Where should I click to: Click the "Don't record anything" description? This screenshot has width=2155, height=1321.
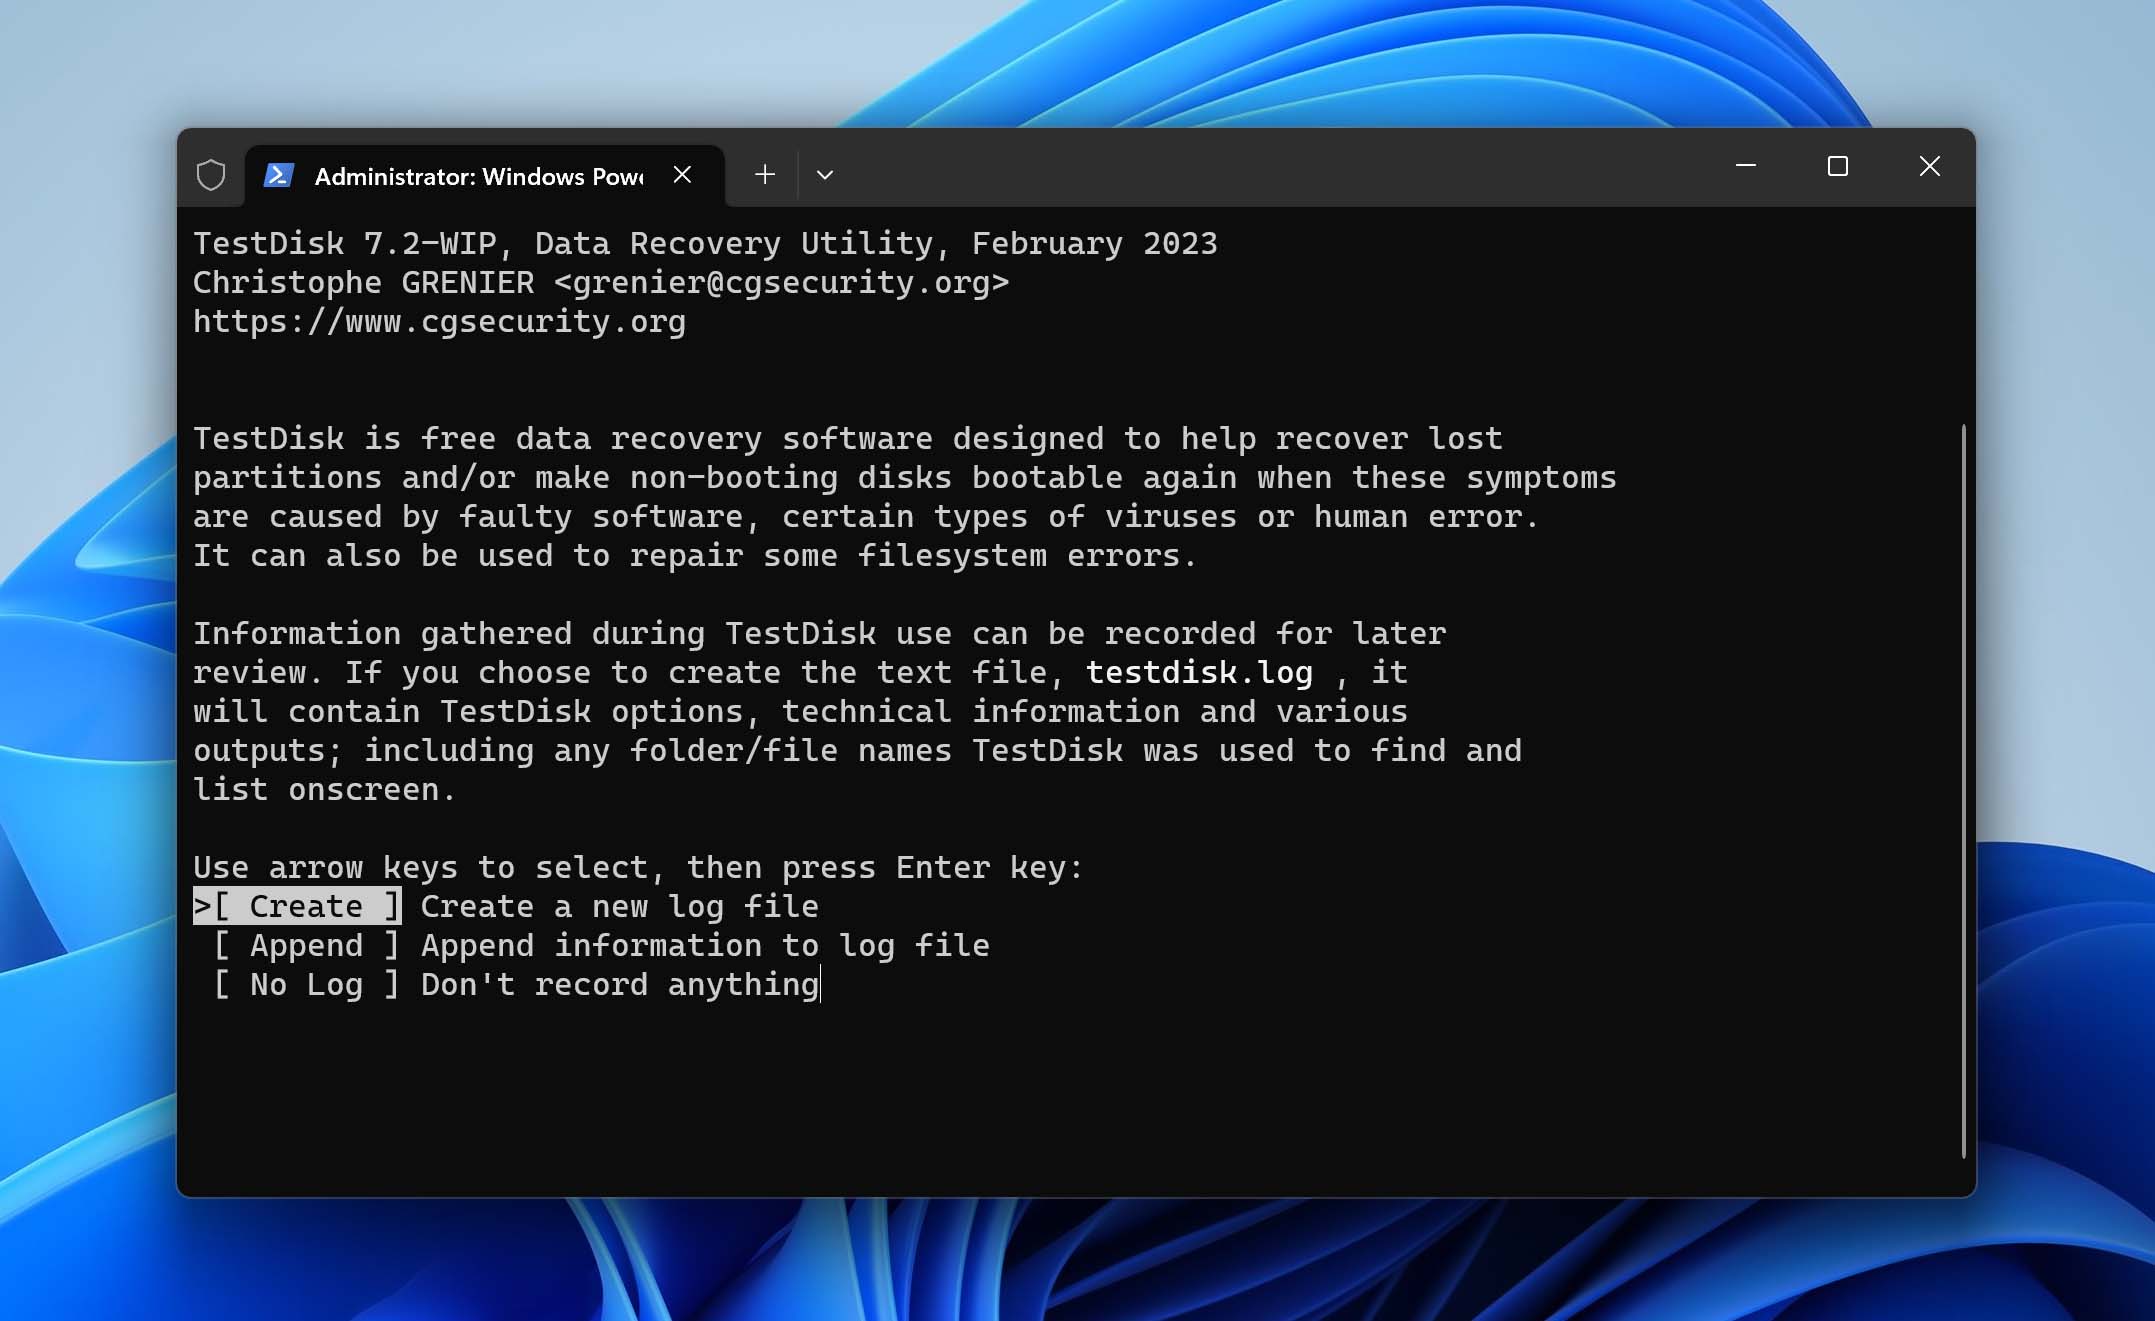tap(620, 985)
